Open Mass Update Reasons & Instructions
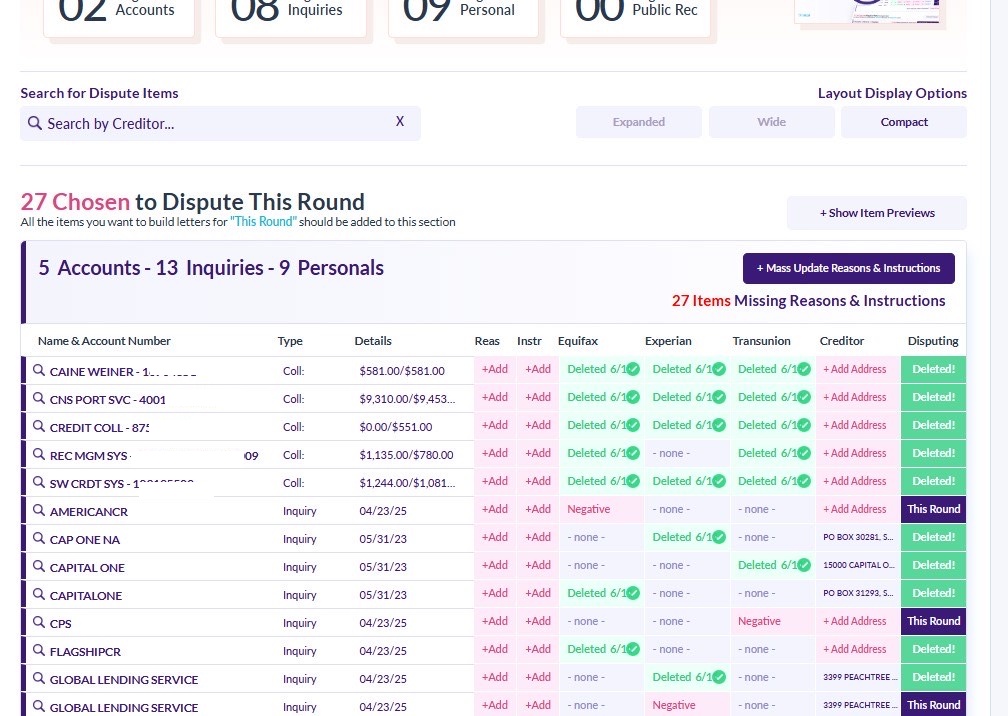 (848, 268)
